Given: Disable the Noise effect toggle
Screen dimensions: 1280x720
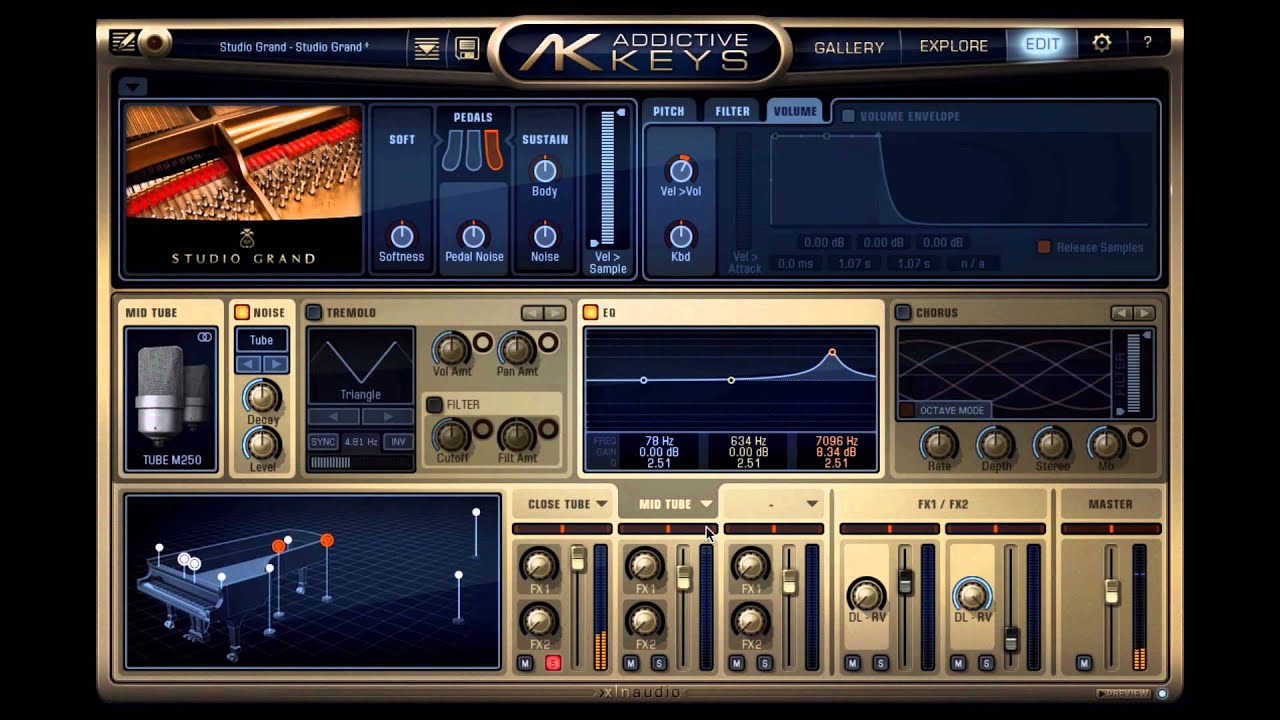Looking at the screenshot, I should tap(241, 313).
